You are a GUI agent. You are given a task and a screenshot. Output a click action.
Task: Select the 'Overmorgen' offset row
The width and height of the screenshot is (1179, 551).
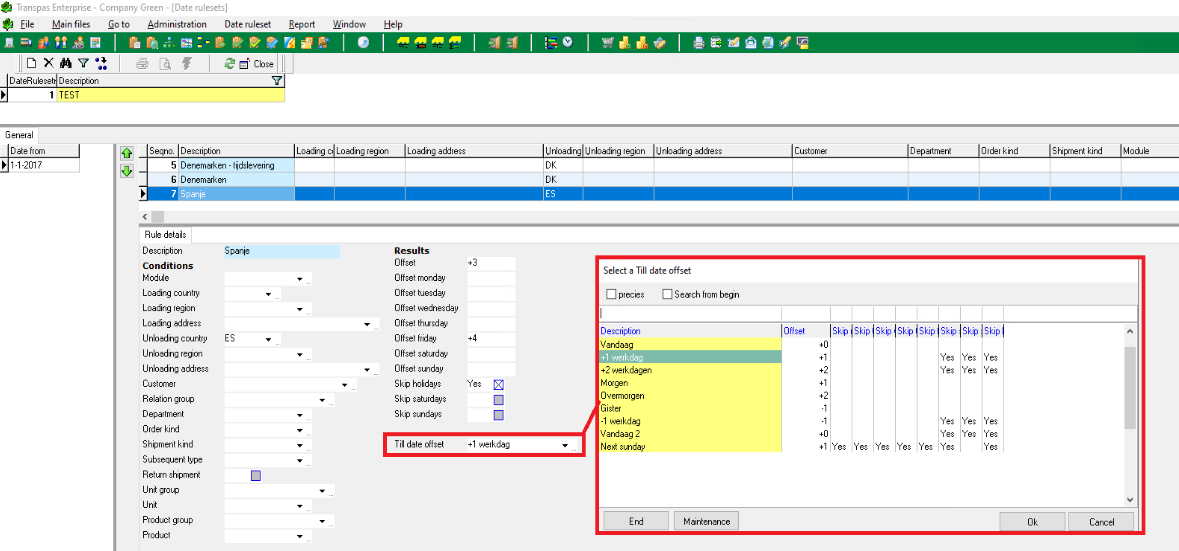pyautogui.click(x=690, y=396)
